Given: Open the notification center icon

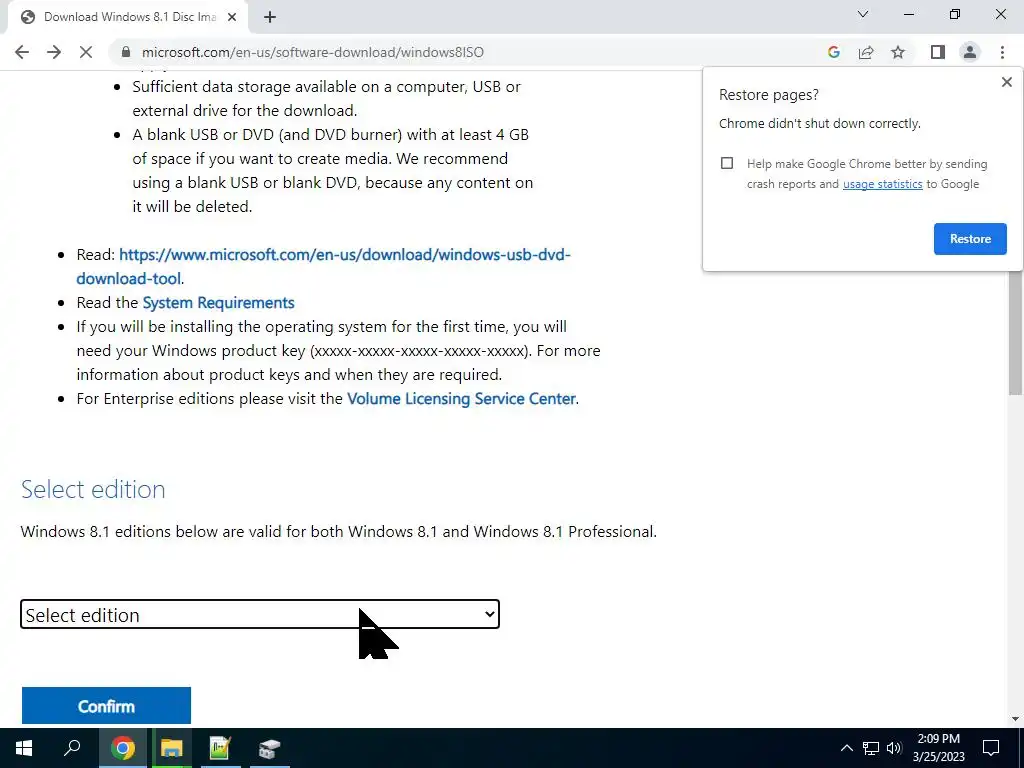Looking at the screenshot, I should 991,748.
